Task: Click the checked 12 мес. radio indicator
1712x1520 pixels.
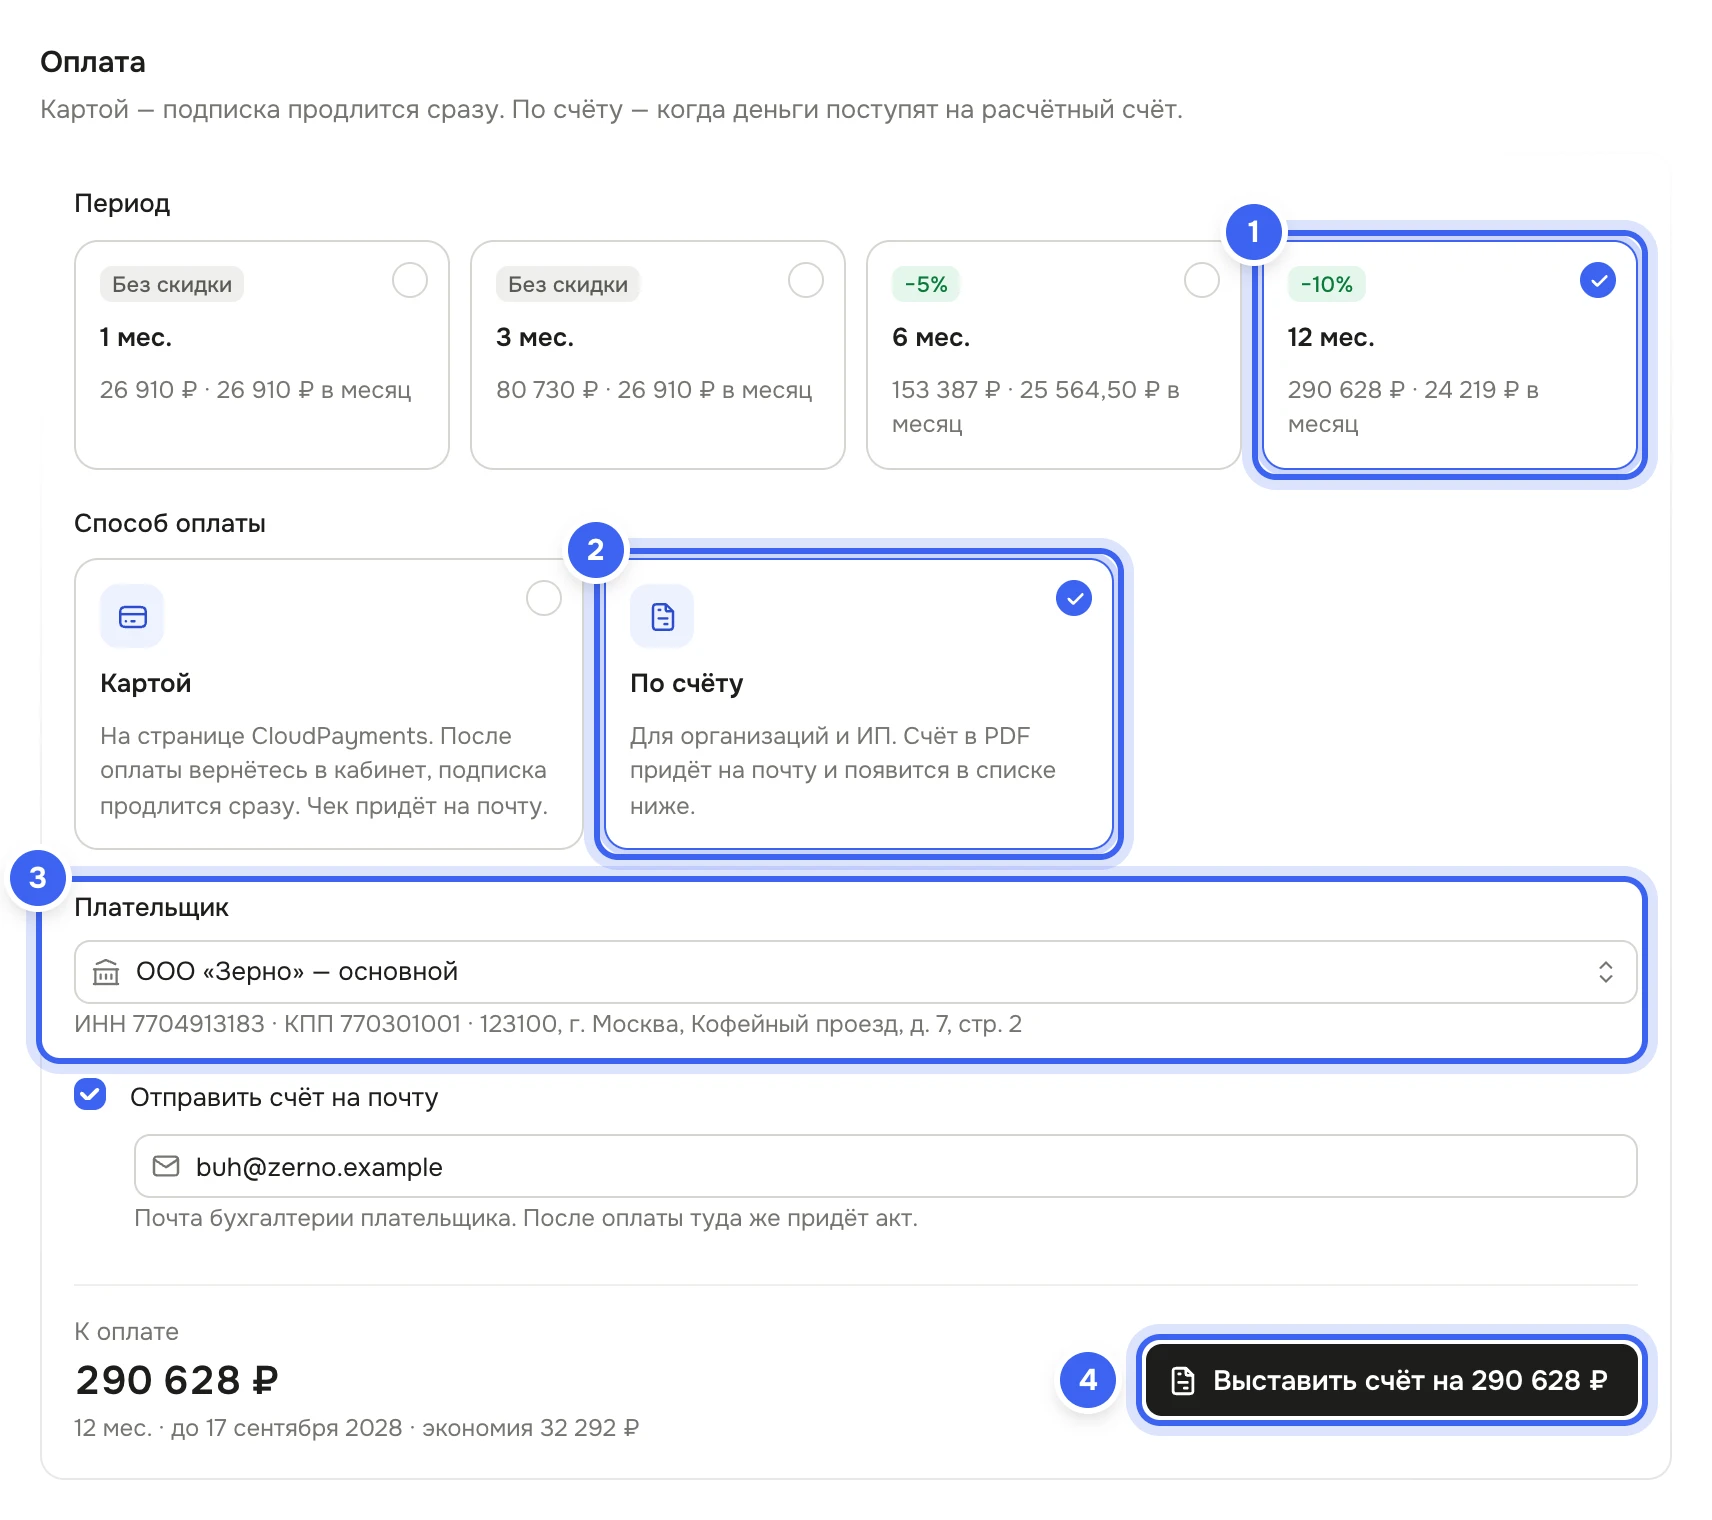Action: point(1598,280)
